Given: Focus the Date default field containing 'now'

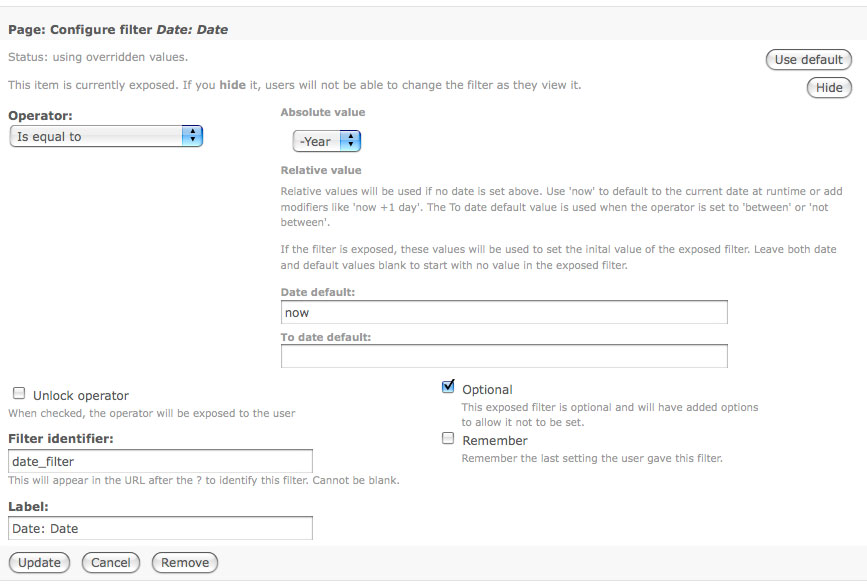Looking at the screenshot, I should point(504,313).
